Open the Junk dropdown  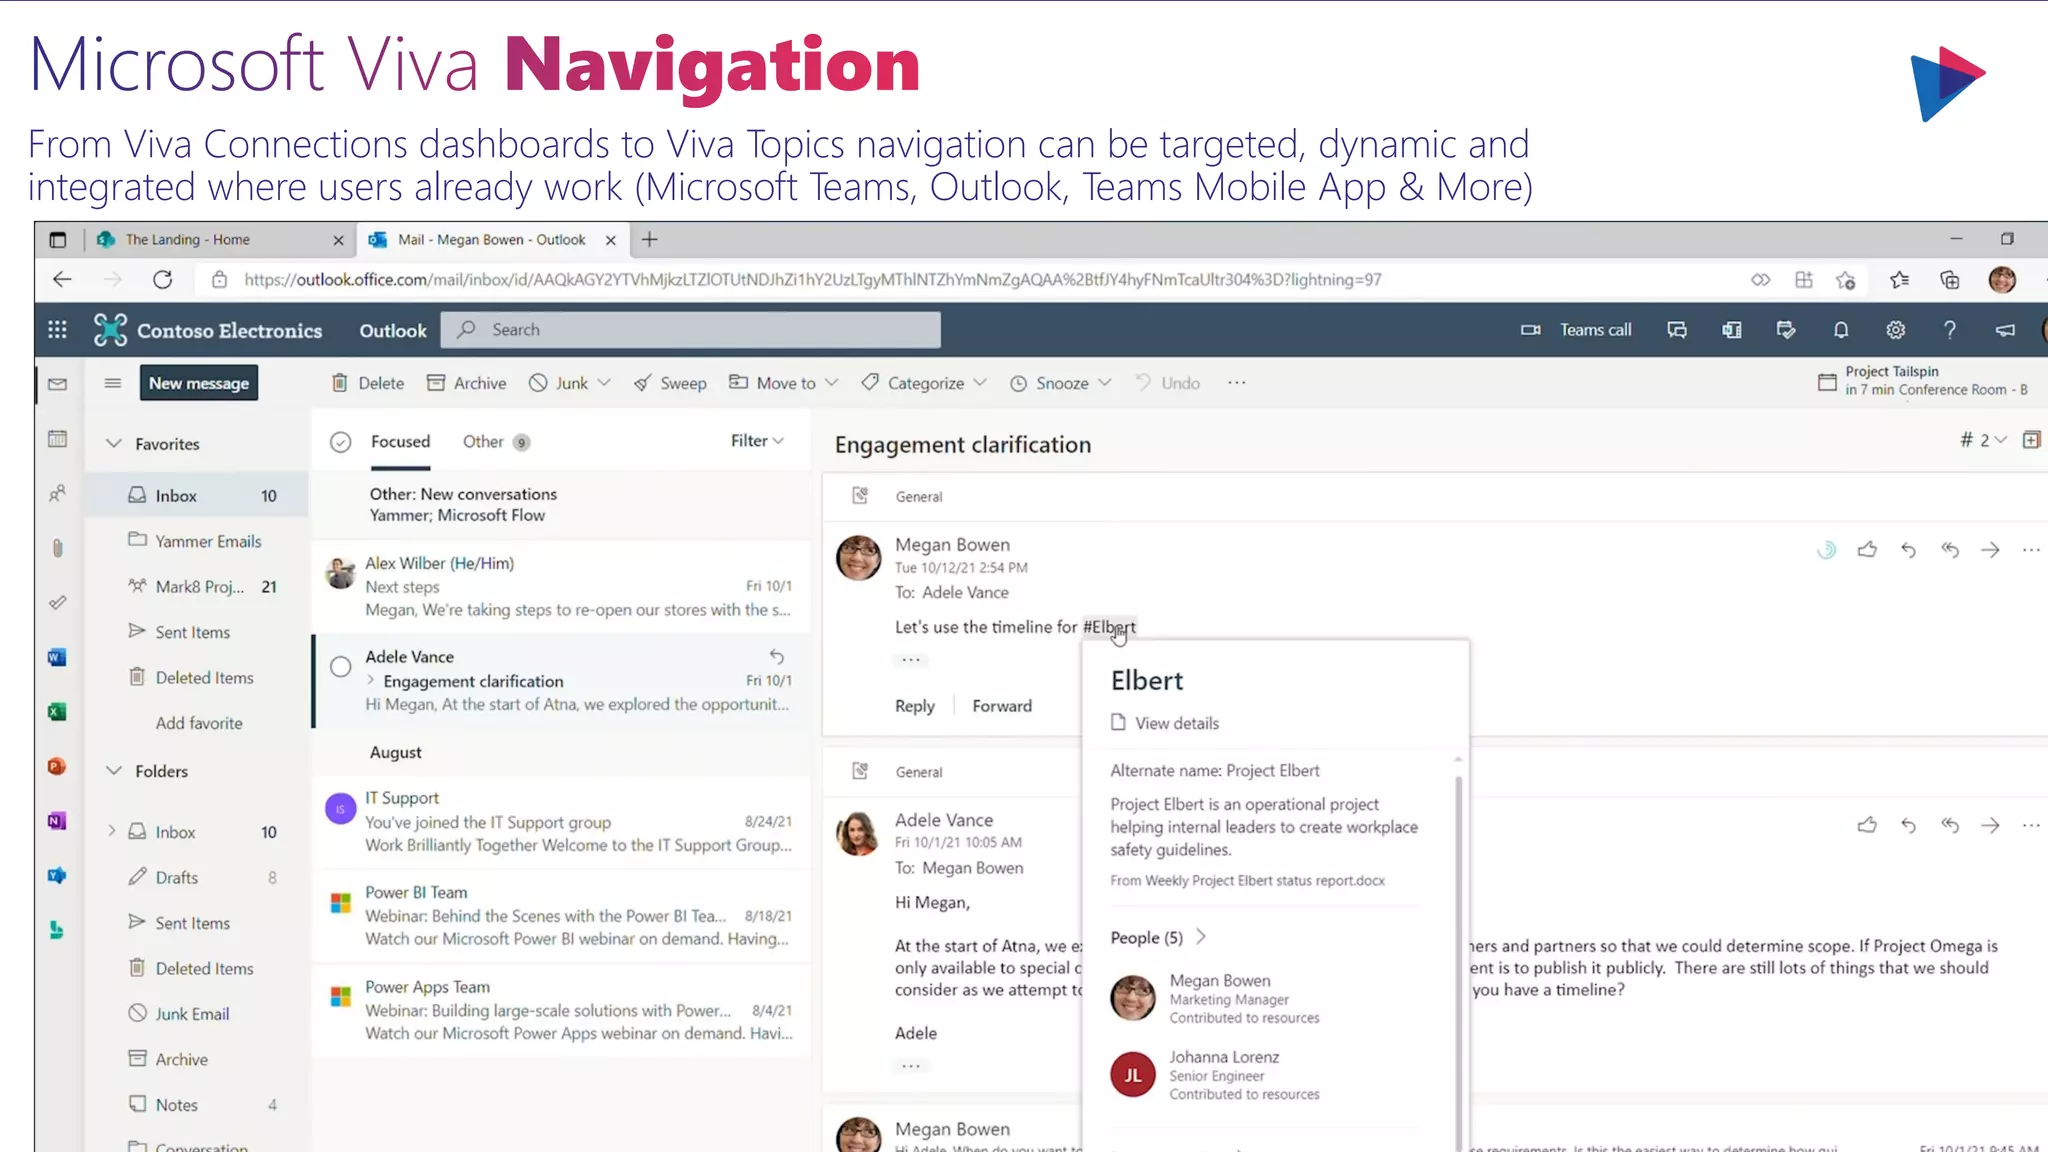[x=604, y=383]
